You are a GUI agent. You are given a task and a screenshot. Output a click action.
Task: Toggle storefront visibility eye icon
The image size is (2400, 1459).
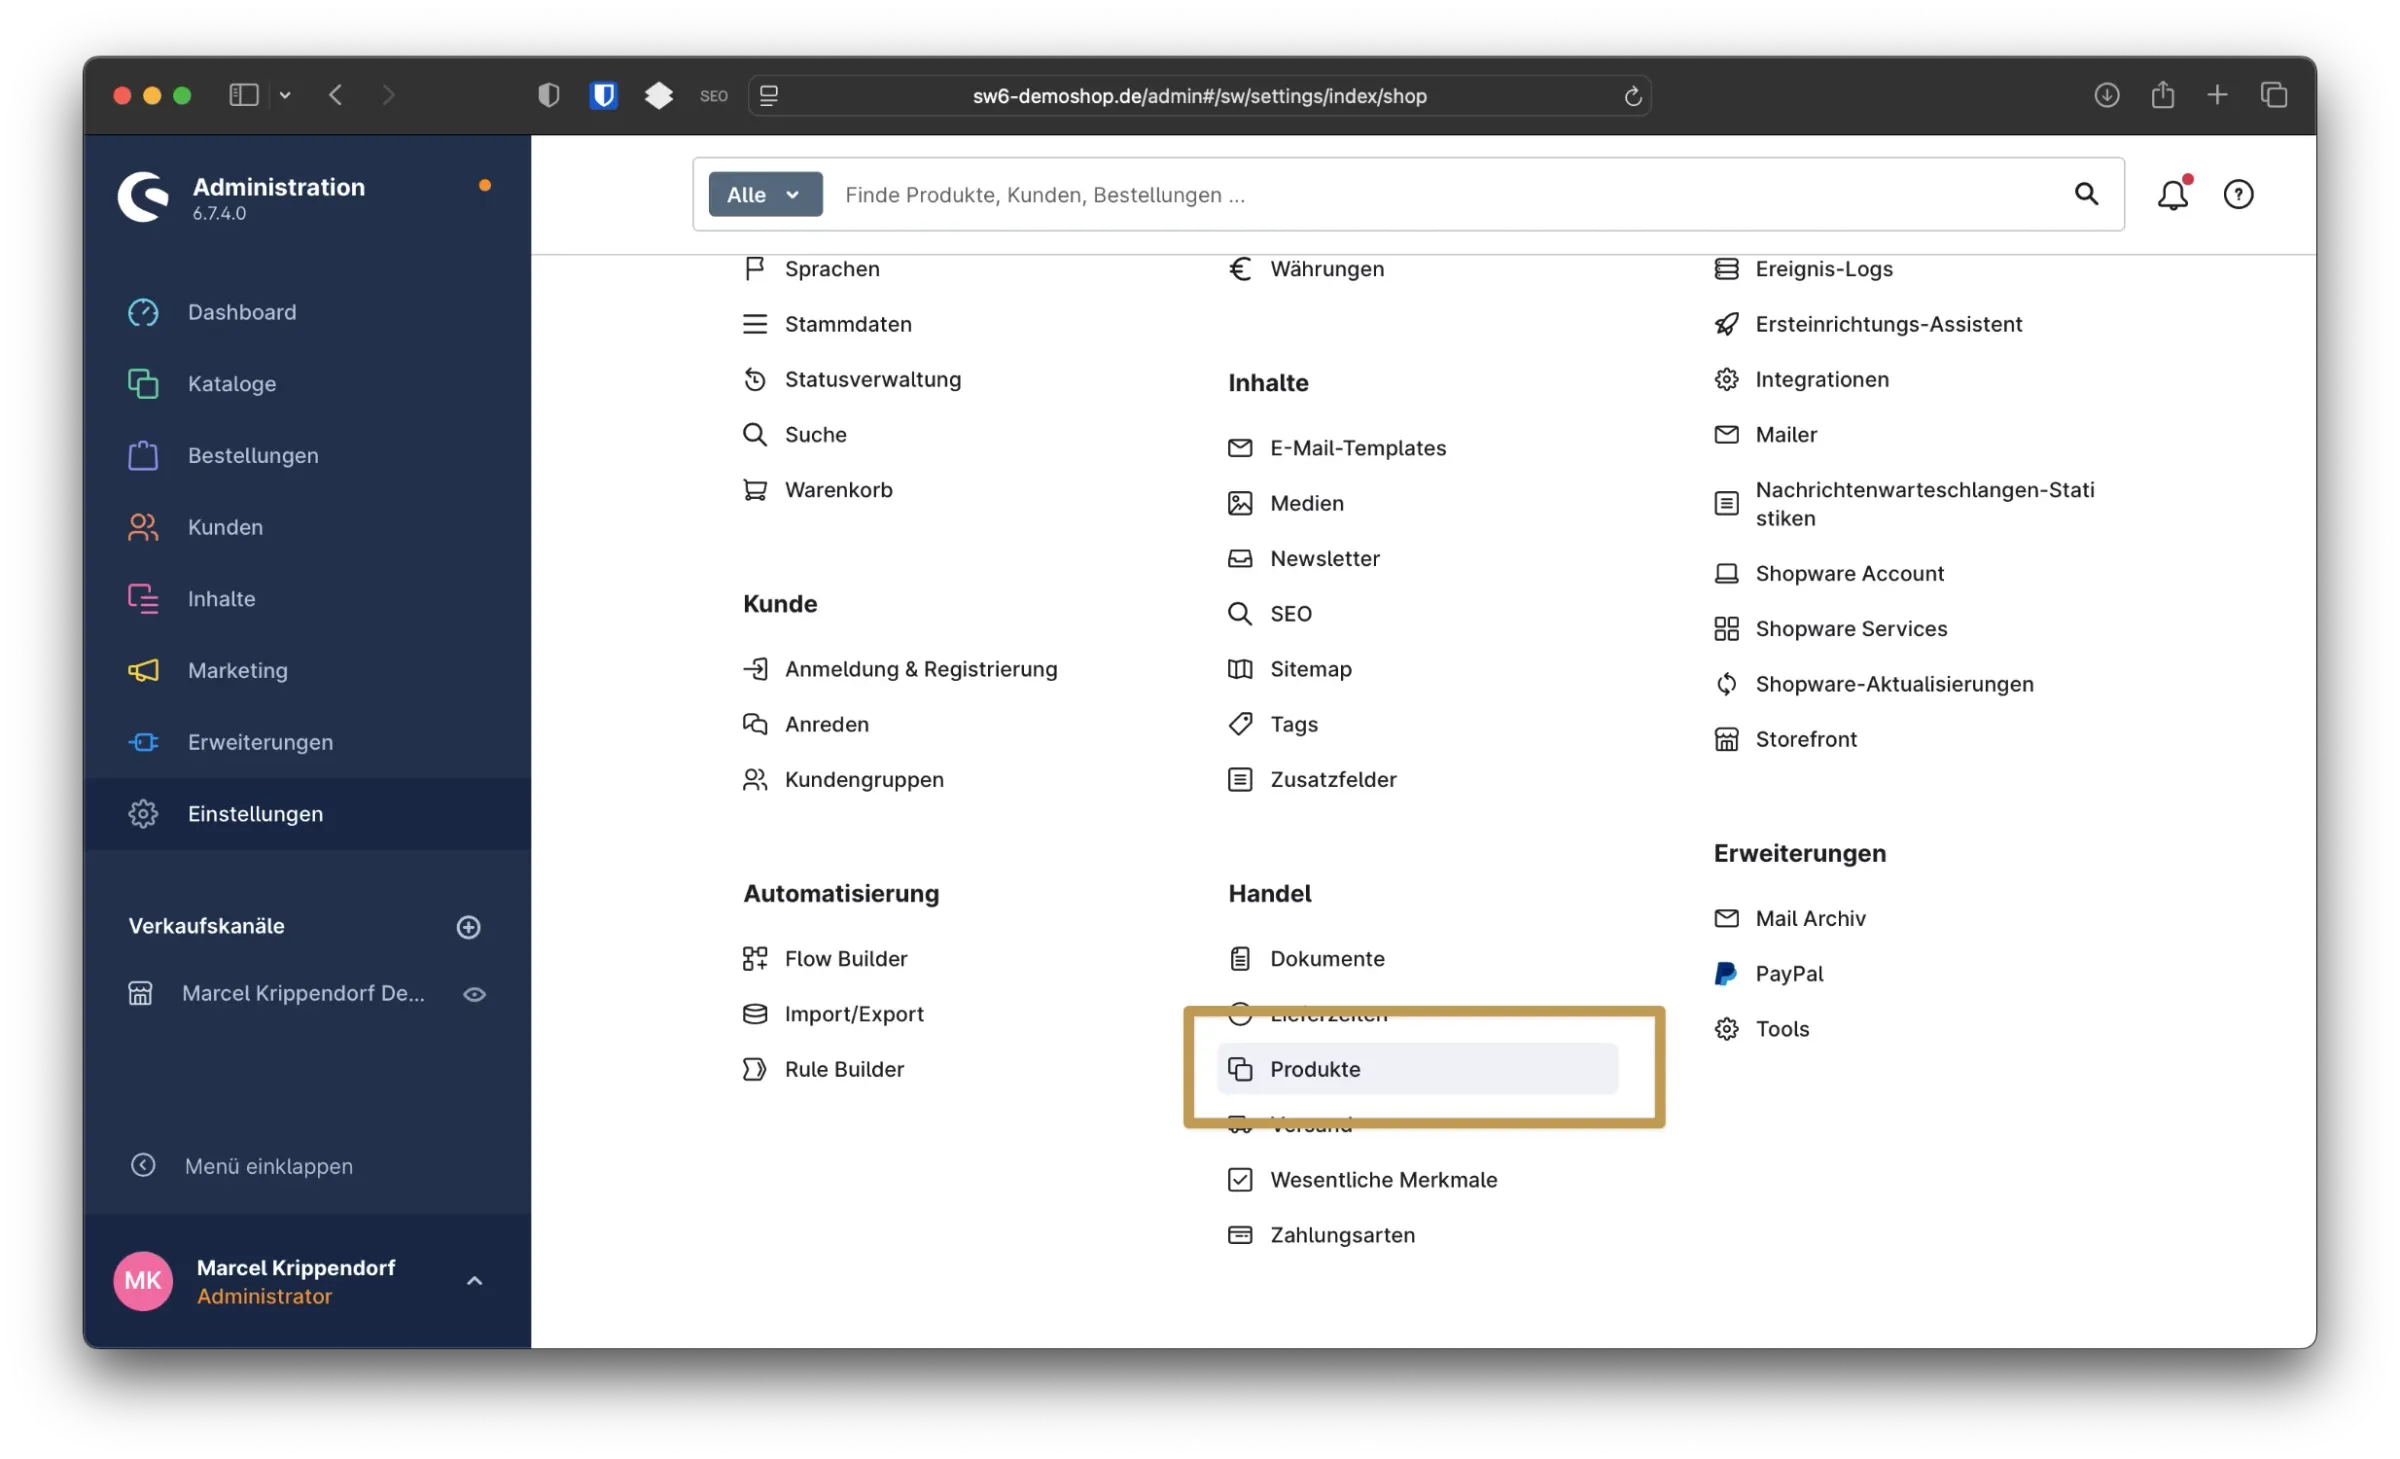(x=474, y=994)
